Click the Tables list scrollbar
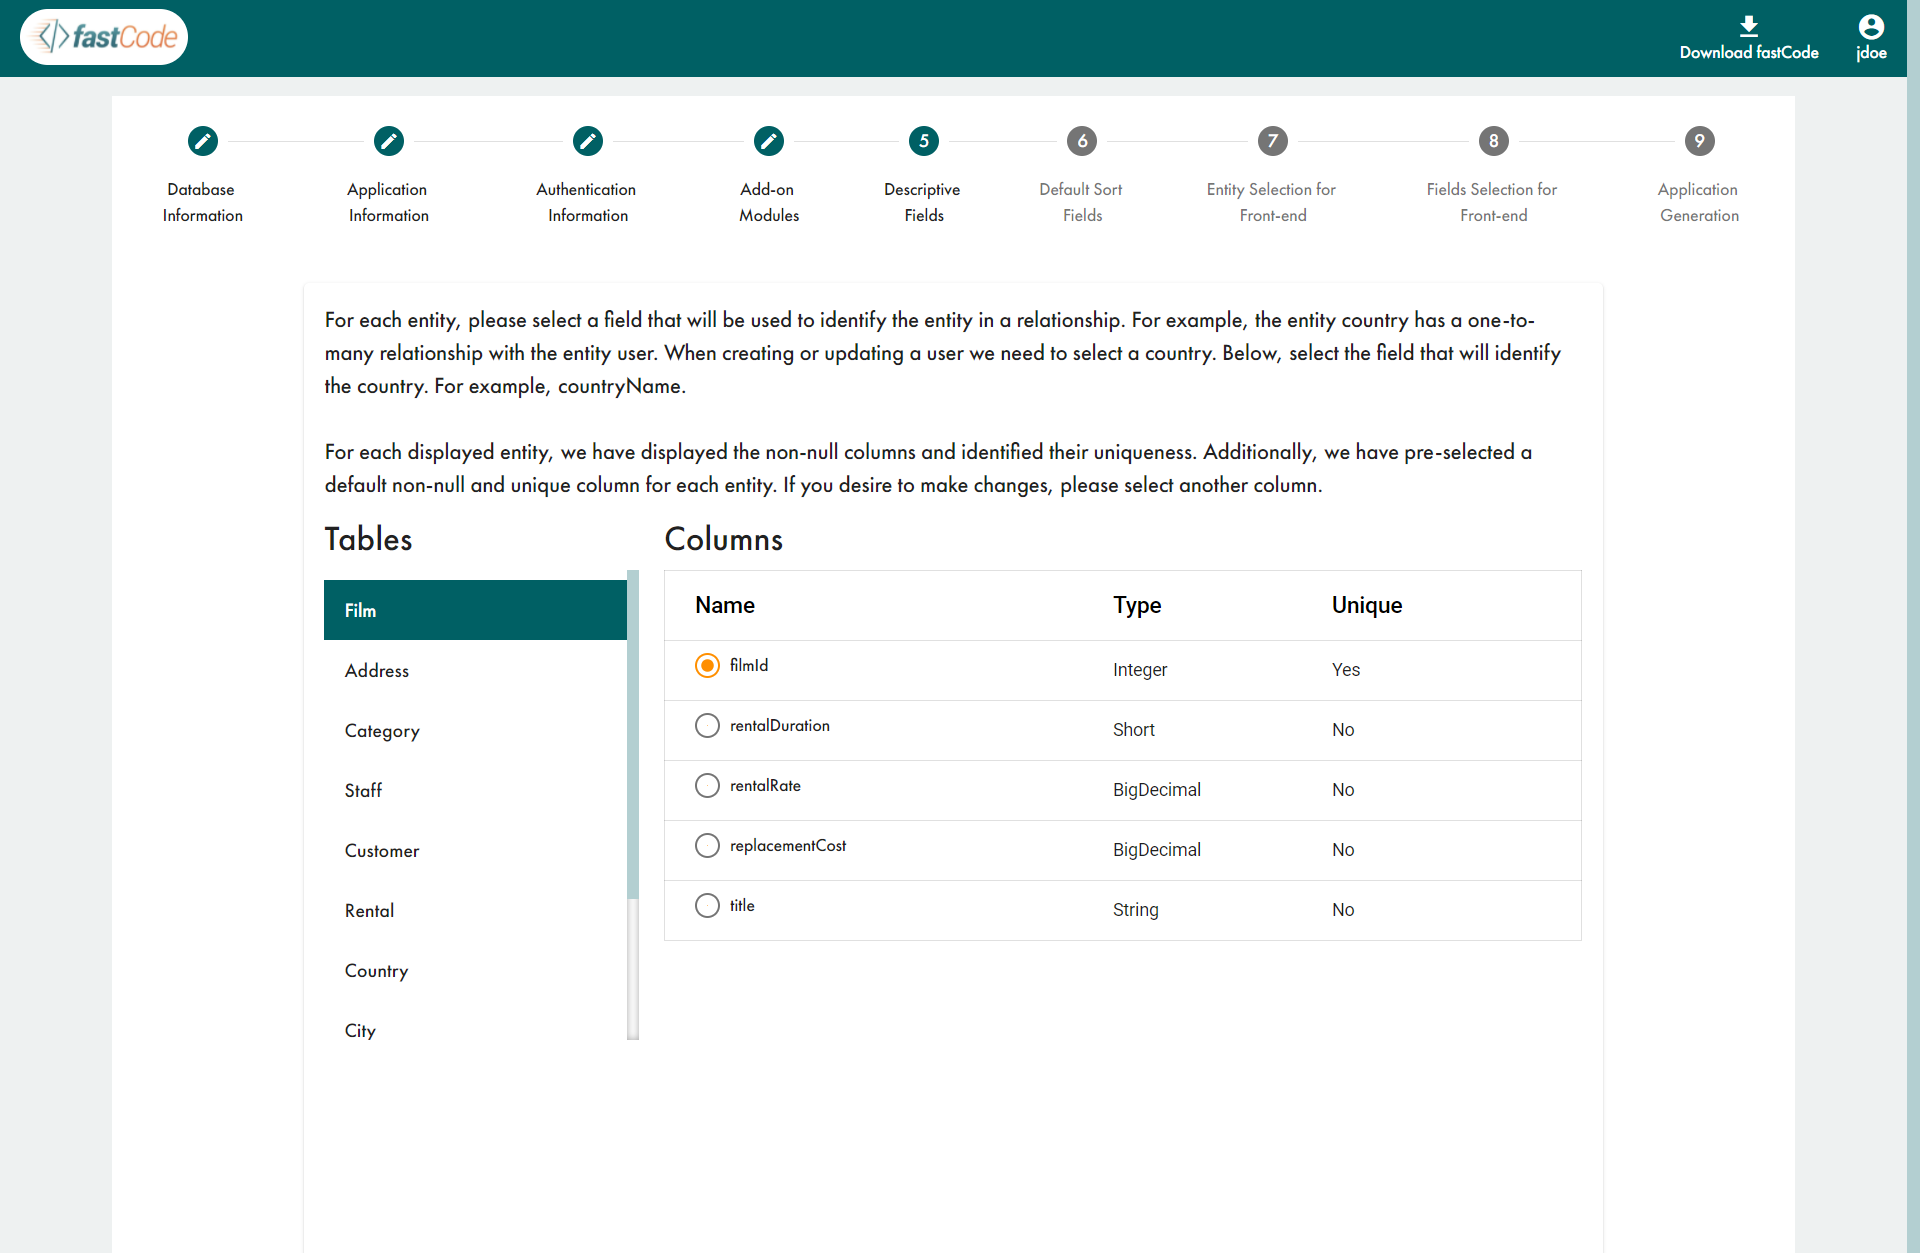Screen dimensions: 1920x1253 coord(633,735)
